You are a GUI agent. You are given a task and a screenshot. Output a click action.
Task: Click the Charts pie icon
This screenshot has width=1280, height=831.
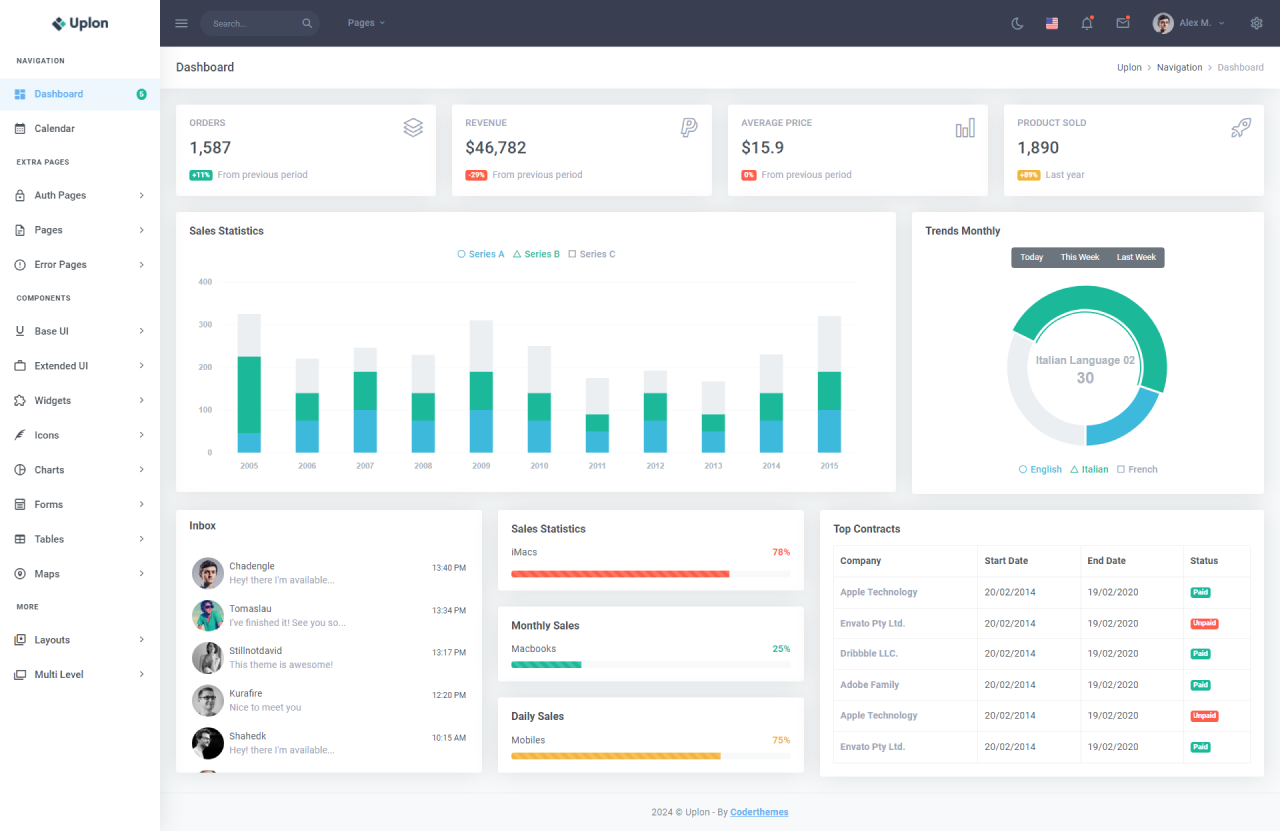(x=20, y=470)
